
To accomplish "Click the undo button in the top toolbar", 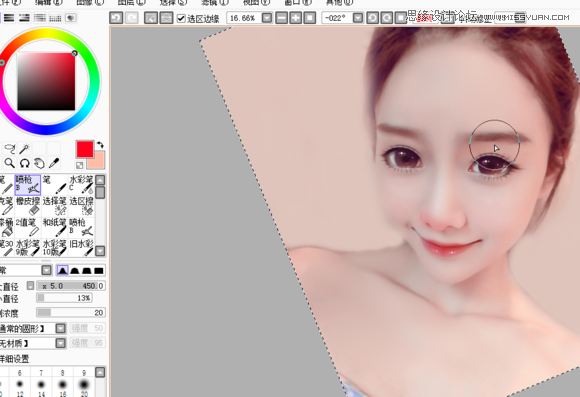I will 116,18.
